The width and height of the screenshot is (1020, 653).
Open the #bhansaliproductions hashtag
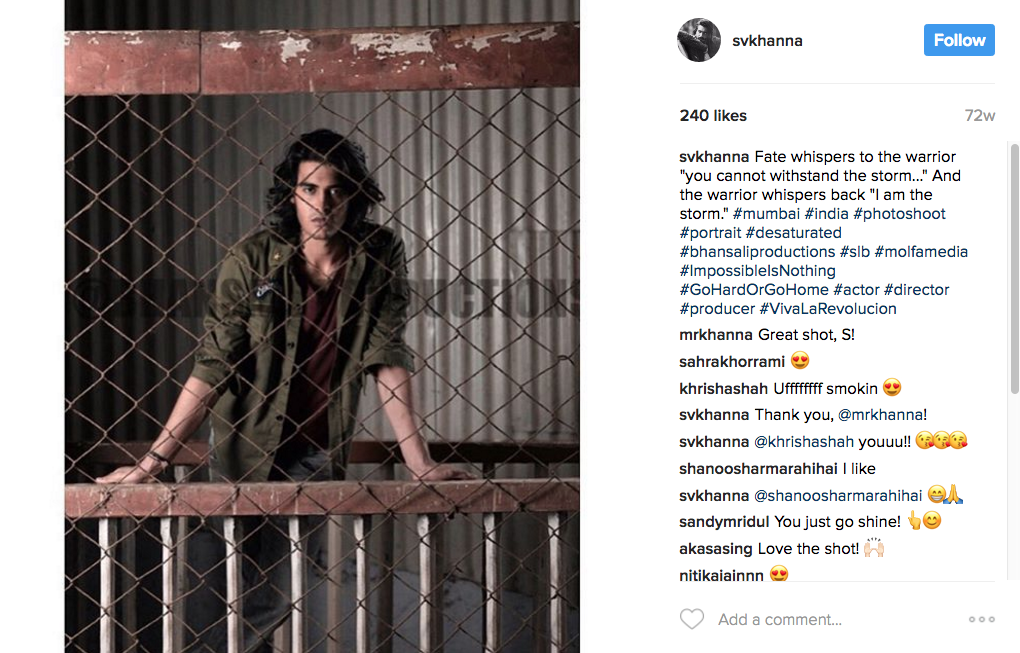click(757, 252)
